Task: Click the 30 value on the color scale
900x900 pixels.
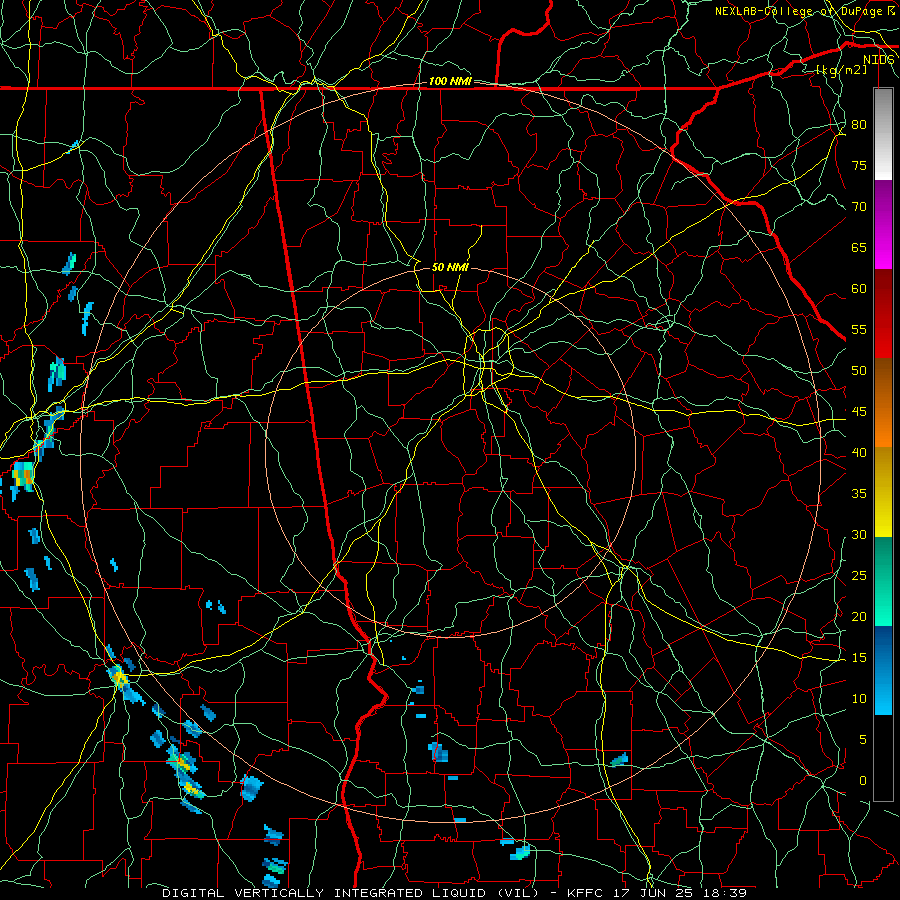Action: [859, 535]
